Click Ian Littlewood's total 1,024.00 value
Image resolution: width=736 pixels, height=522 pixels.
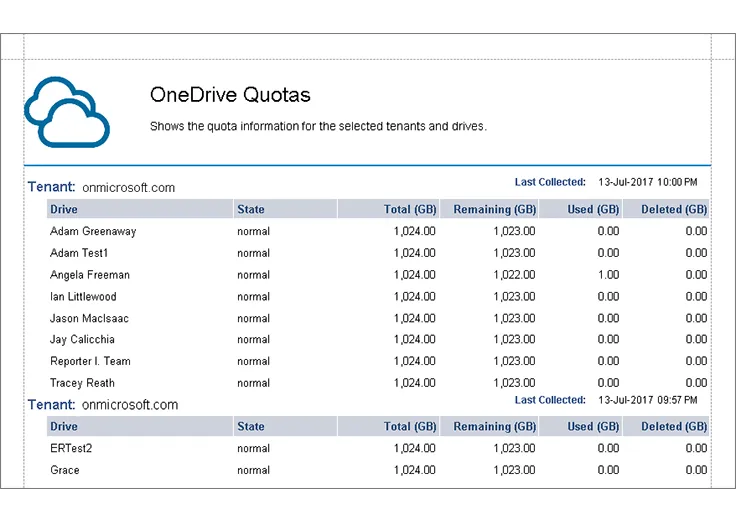point(414,297)
